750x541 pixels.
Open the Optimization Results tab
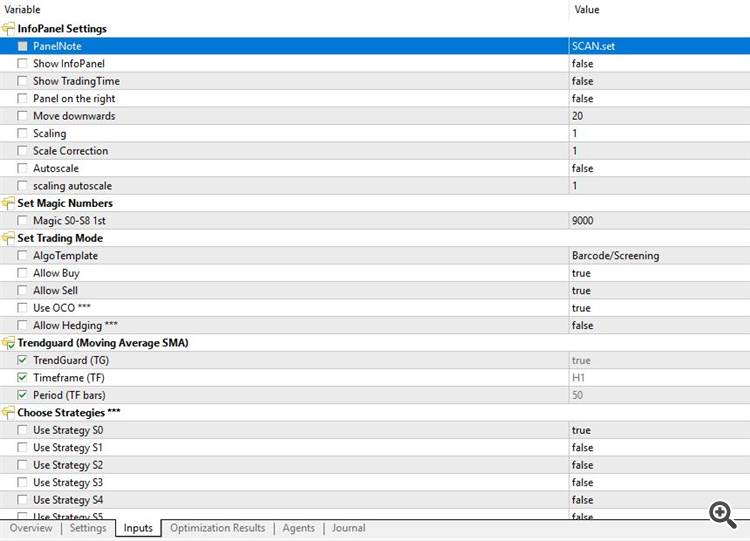(x=218, y=528)
